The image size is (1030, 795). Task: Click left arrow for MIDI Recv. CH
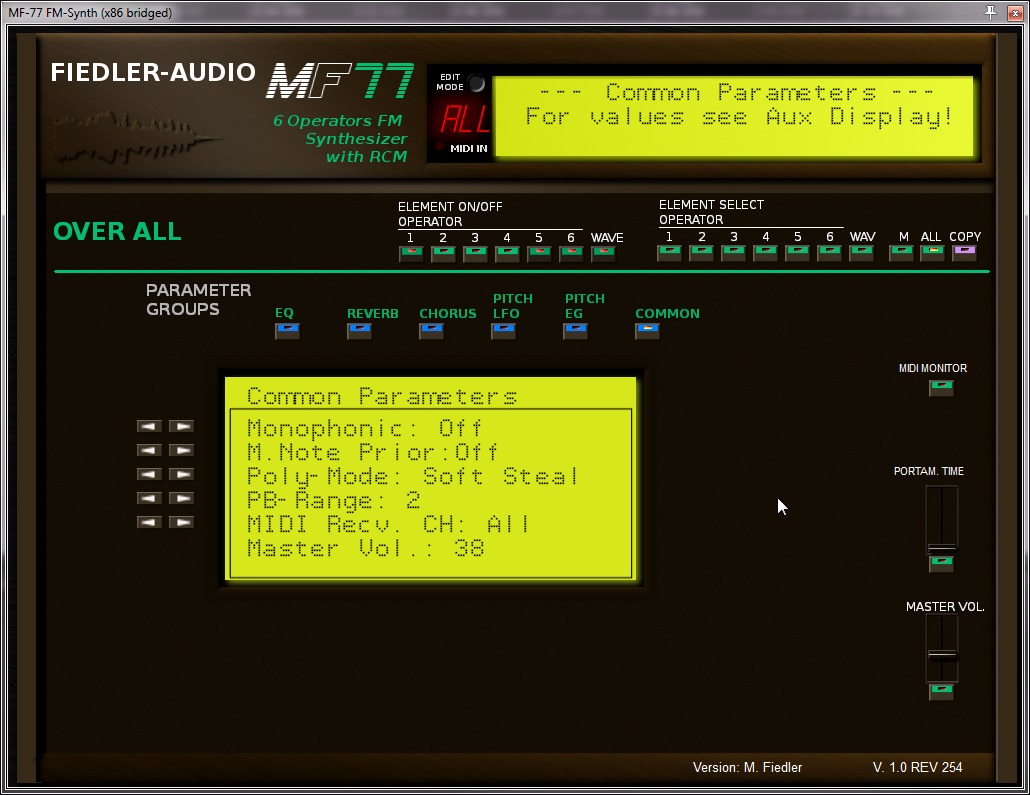click(x=149, y=522)
